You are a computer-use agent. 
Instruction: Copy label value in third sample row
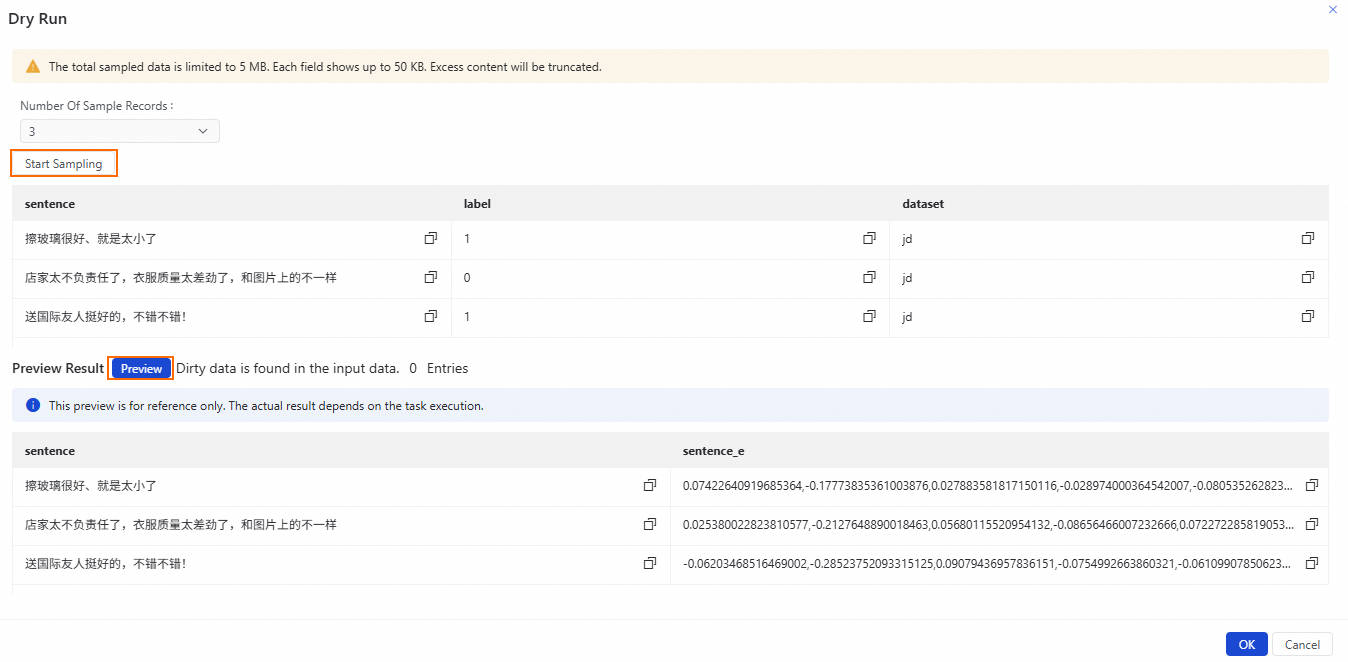870,316
